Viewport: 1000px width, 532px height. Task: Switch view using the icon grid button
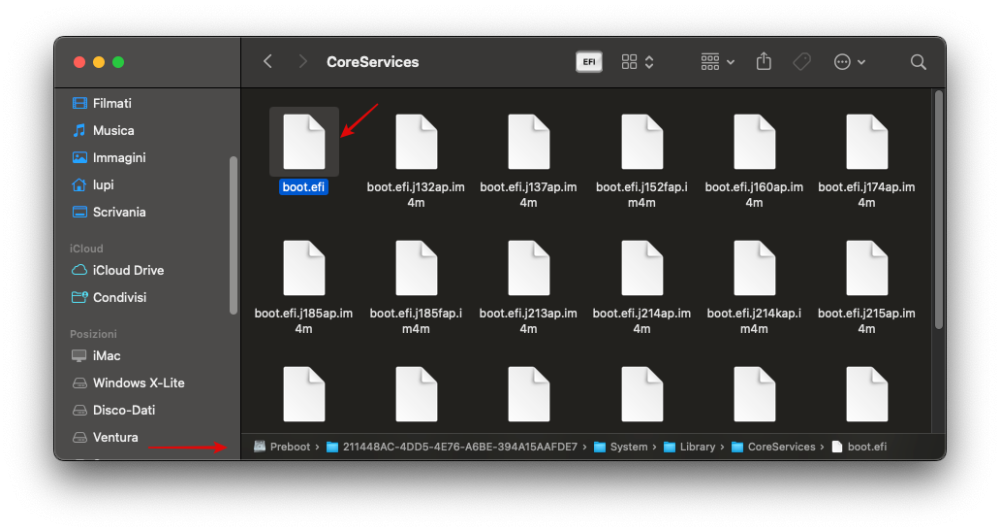coord(629,62)
